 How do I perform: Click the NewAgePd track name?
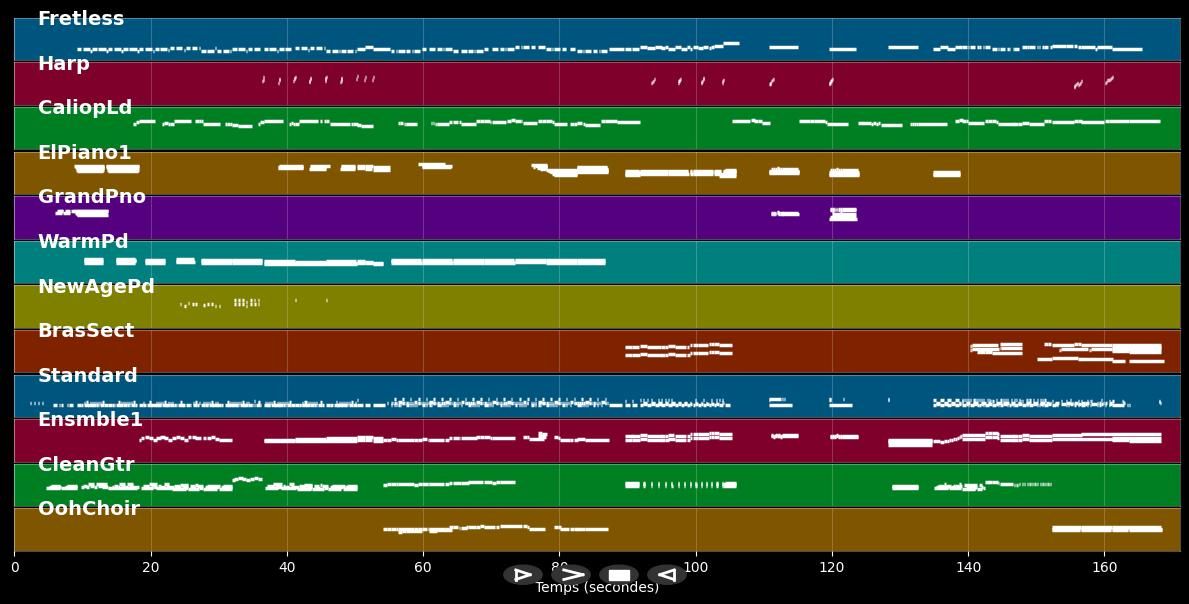click(x=96, y=287)
